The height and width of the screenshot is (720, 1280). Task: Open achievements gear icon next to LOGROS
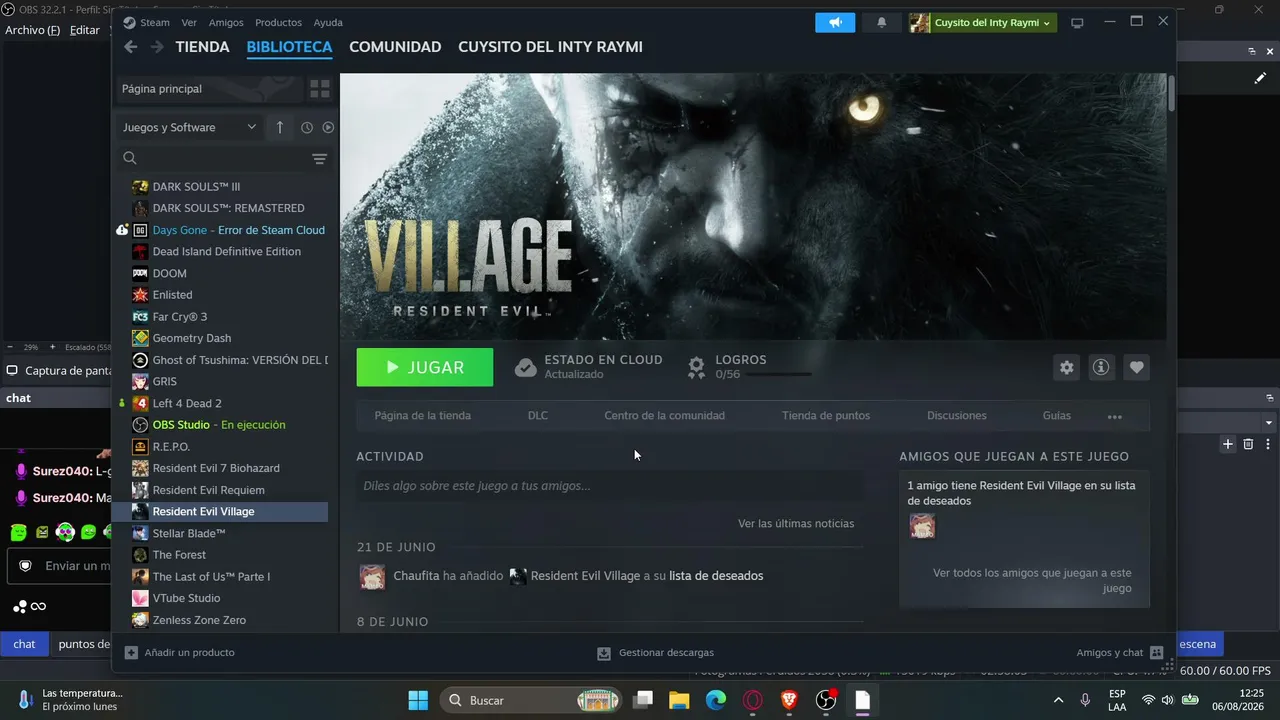(x=697, y=367)
